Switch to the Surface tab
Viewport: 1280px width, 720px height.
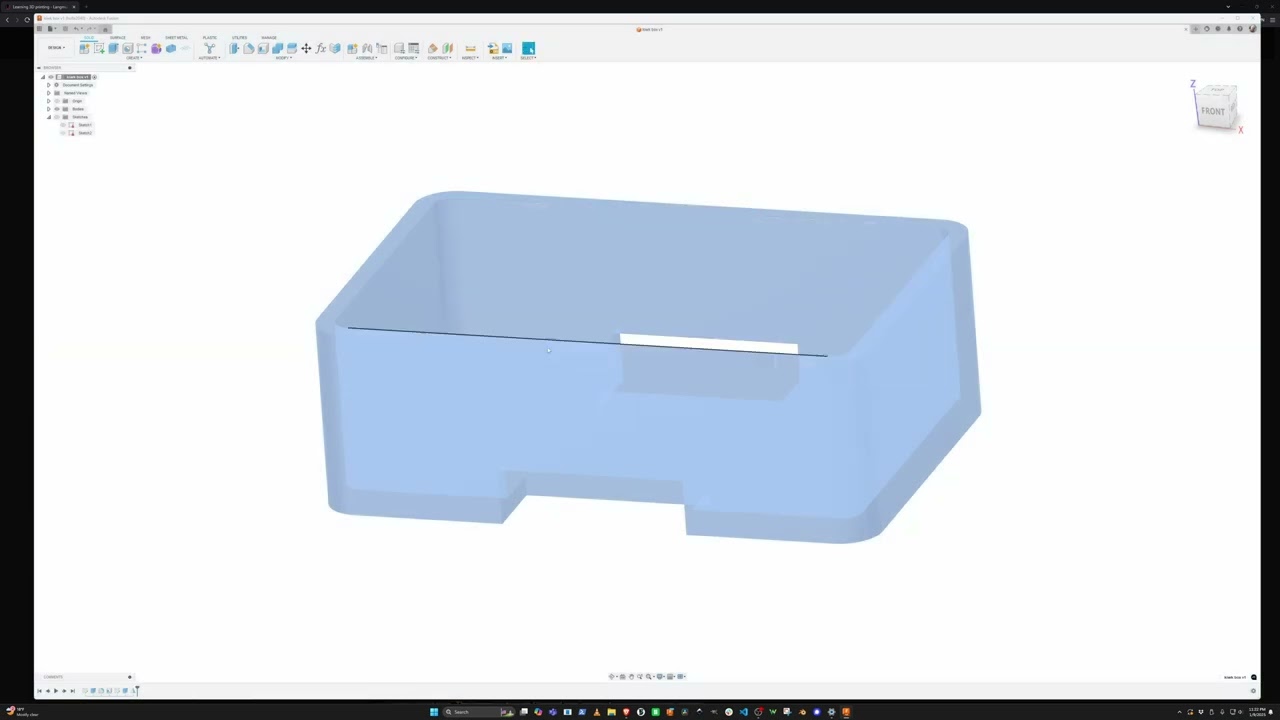(x=118, y=38)
